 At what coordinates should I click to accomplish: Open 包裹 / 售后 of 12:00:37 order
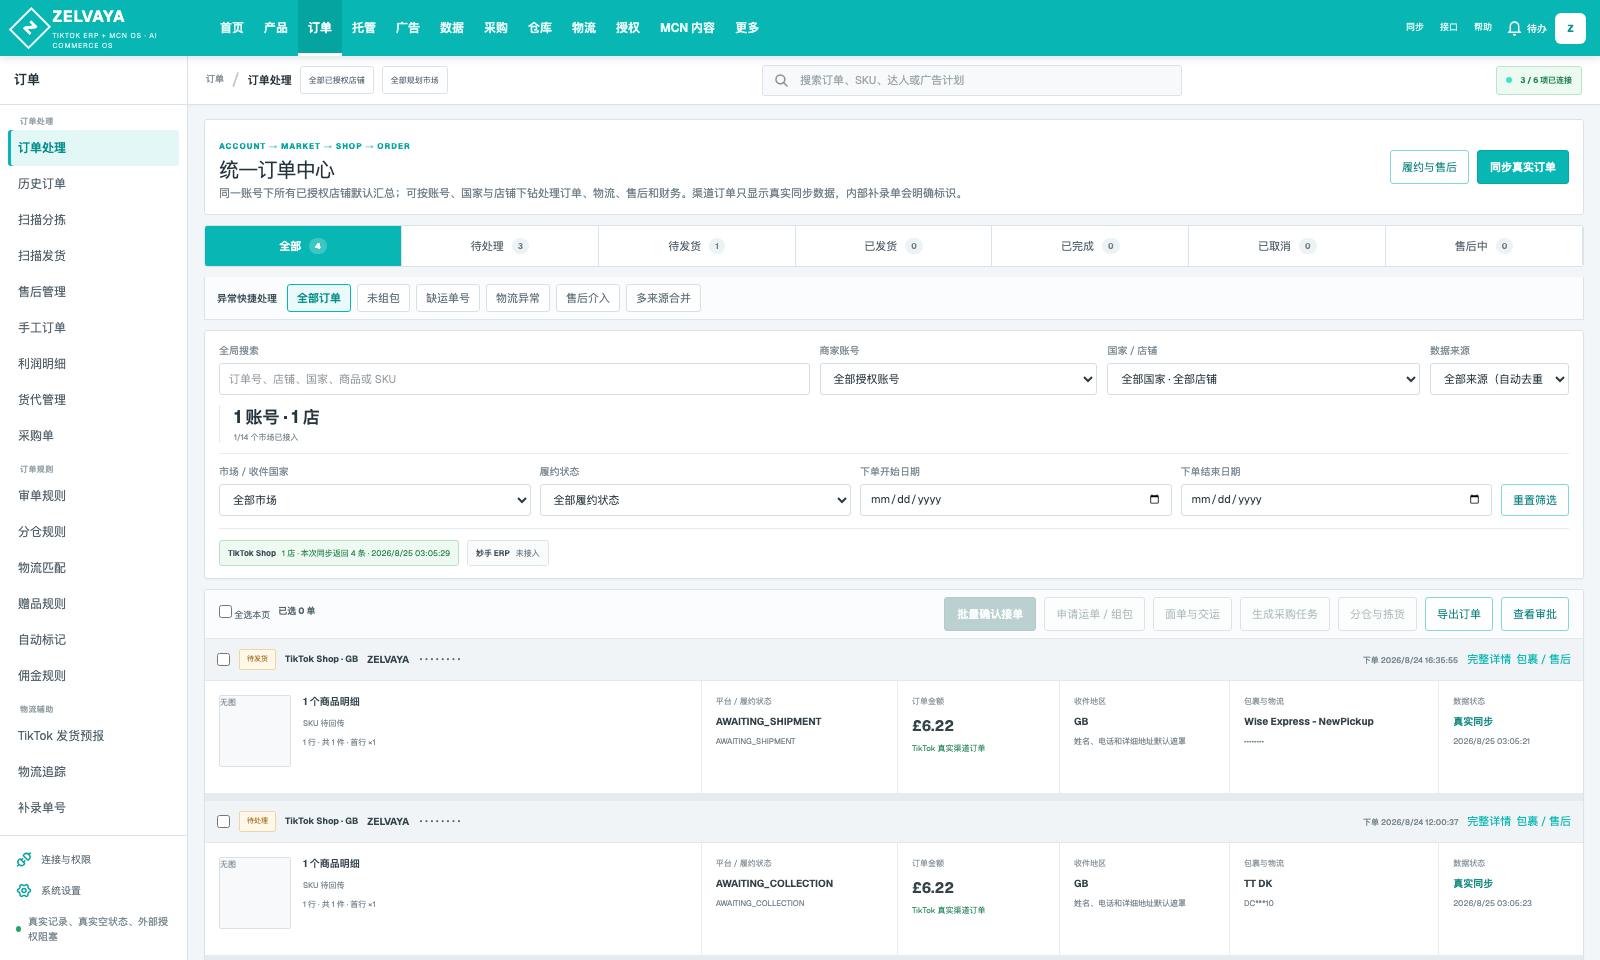click(1543, 821)
